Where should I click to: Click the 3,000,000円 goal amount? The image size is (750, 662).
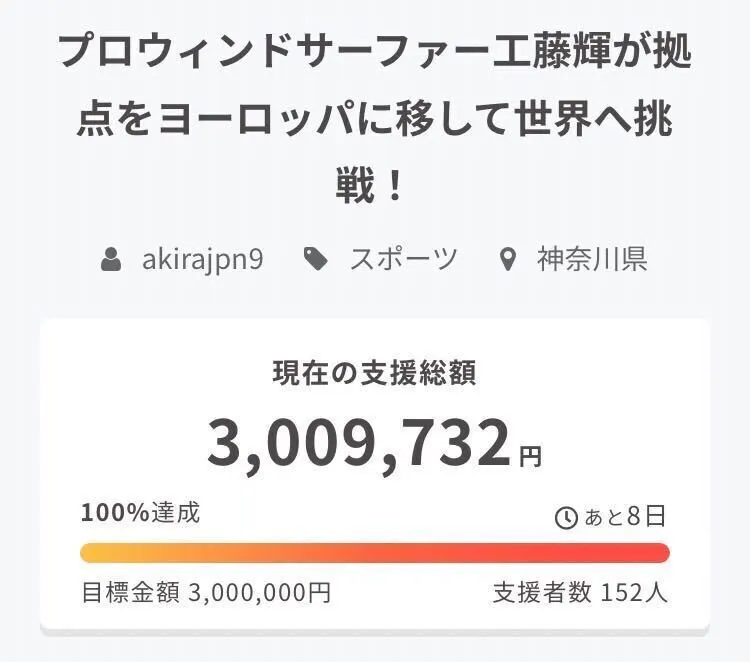point(259,592)
